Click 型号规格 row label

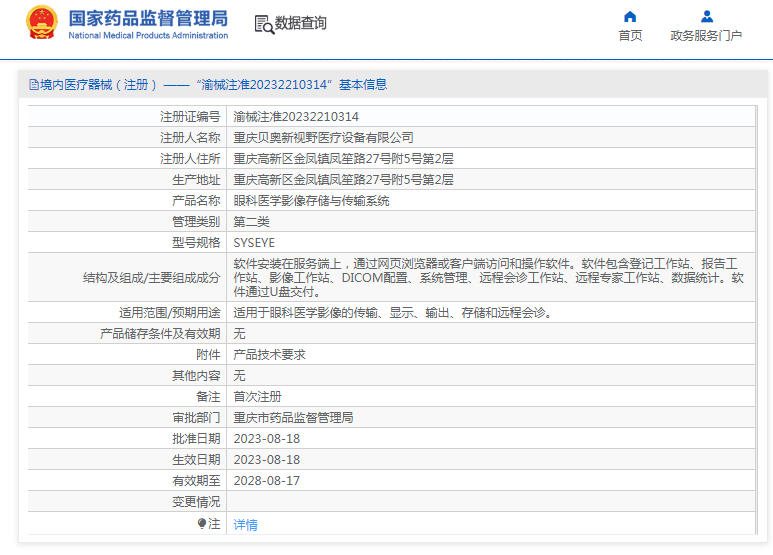coord(196,243)
